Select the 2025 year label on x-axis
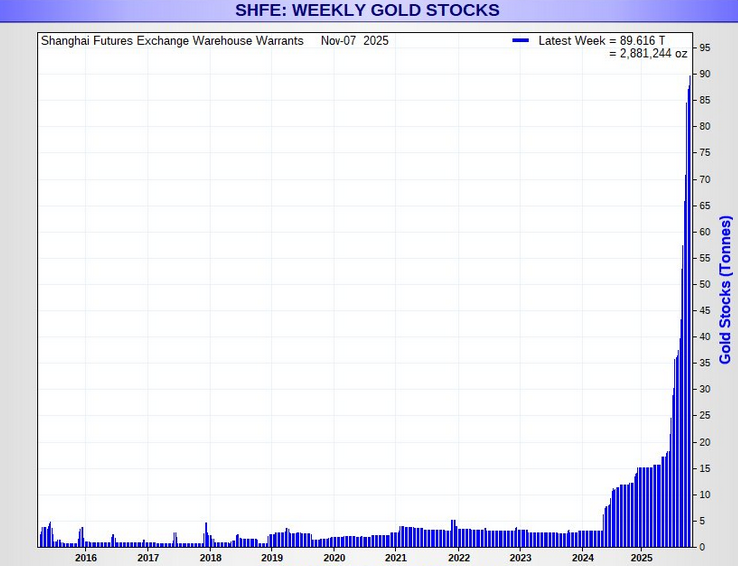This screenshot has width=738, height=566. [641, 557]
